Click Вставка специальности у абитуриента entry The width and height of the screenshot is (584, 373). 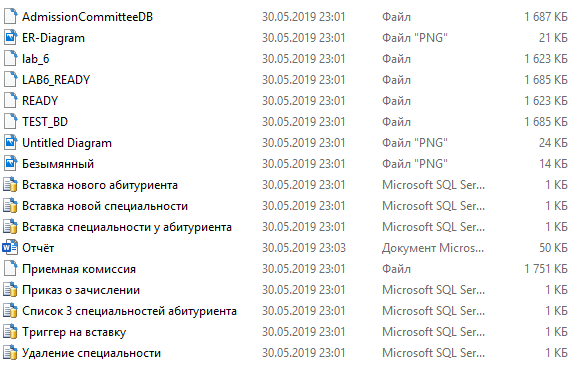[127, 227]
